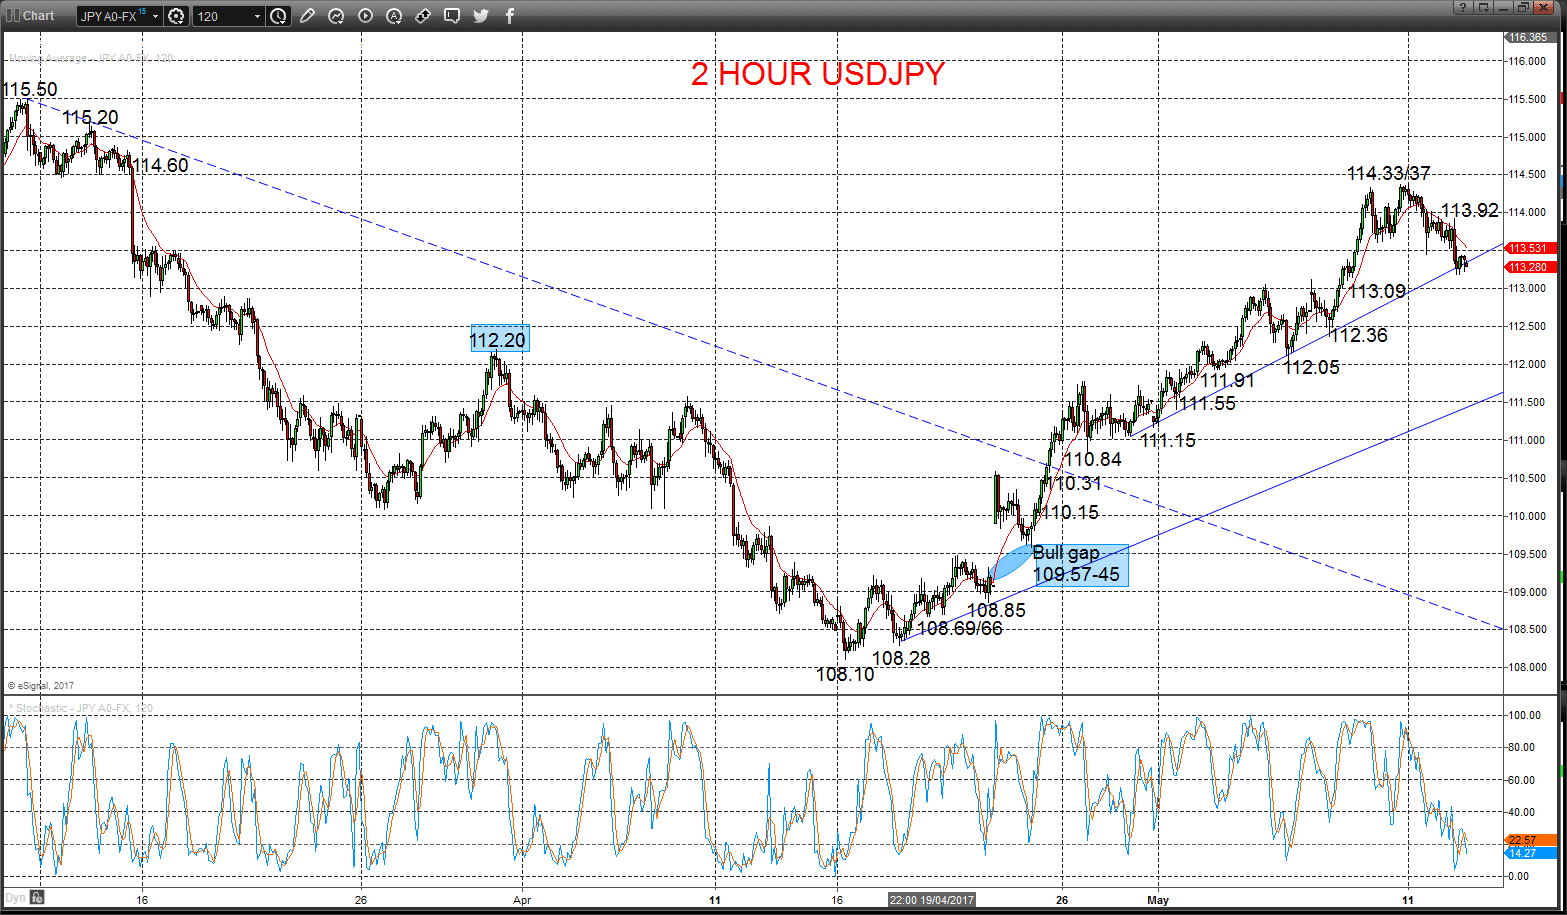Click 116.000 on the price axis
Image resolution: width=1567 pixels, height=915 pixels.
[x=1527, y=61]
